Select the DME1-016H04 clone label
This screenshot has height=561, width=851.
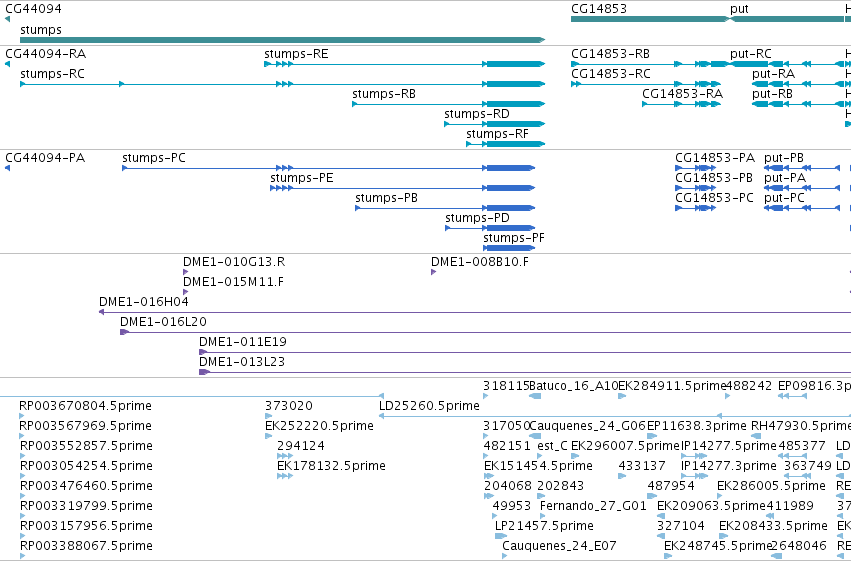click(144, 302)
